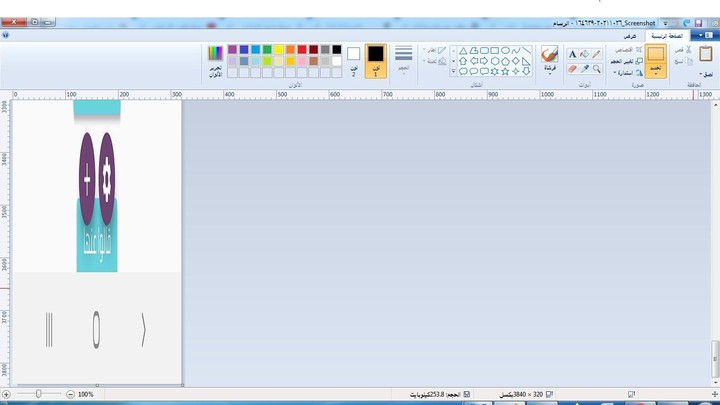Click the Brushes tool icon
Screen dimensions: 720x405
tap(549, 54)
